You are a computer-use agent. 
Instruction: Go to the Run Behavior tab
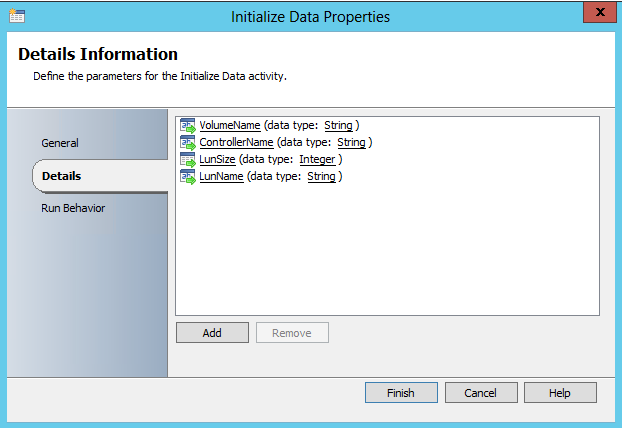pos(73,208)
